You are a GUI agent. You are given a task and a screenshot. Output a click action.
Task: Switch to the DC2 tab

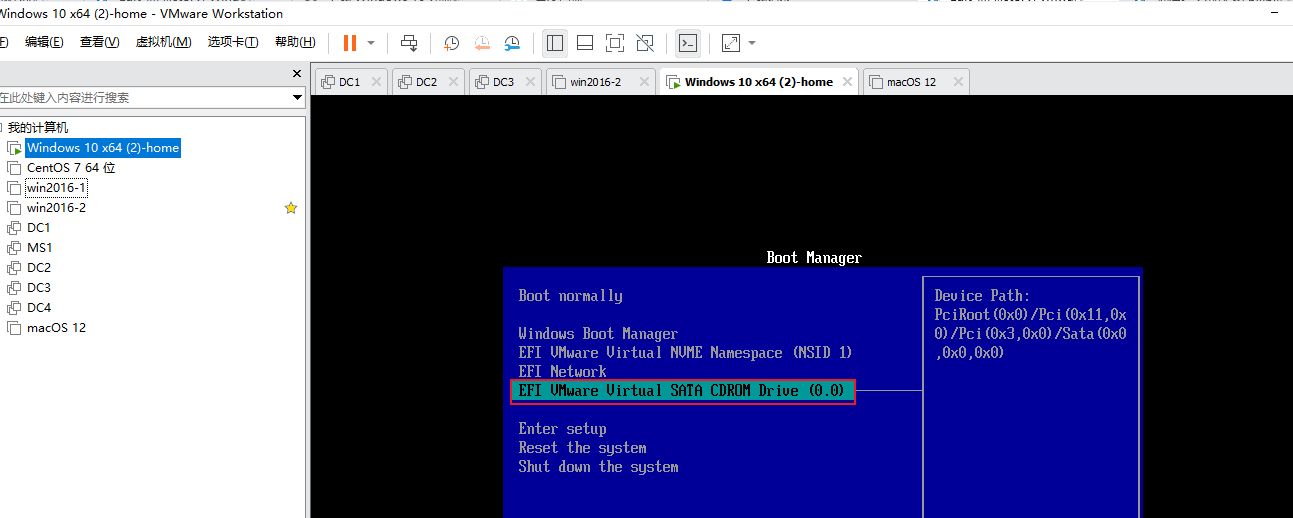(x=426, y=82)
